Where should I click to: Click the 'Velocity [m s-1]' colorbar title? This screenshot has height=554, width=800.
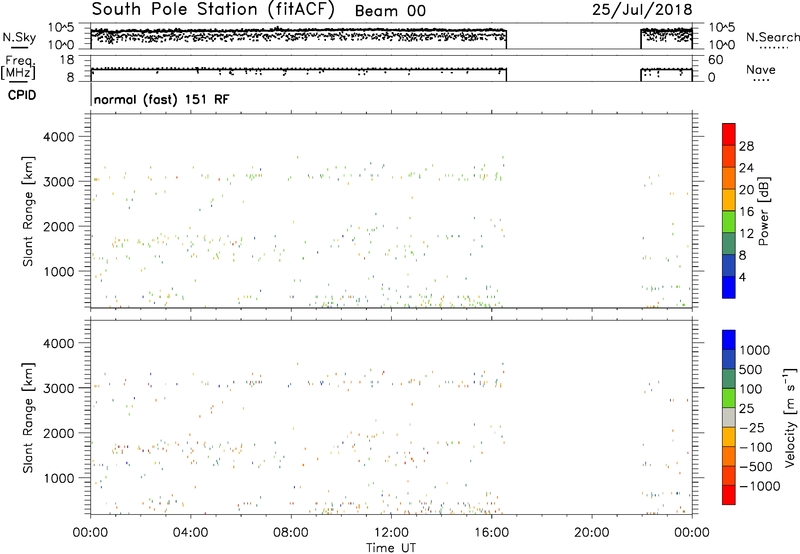790,417
